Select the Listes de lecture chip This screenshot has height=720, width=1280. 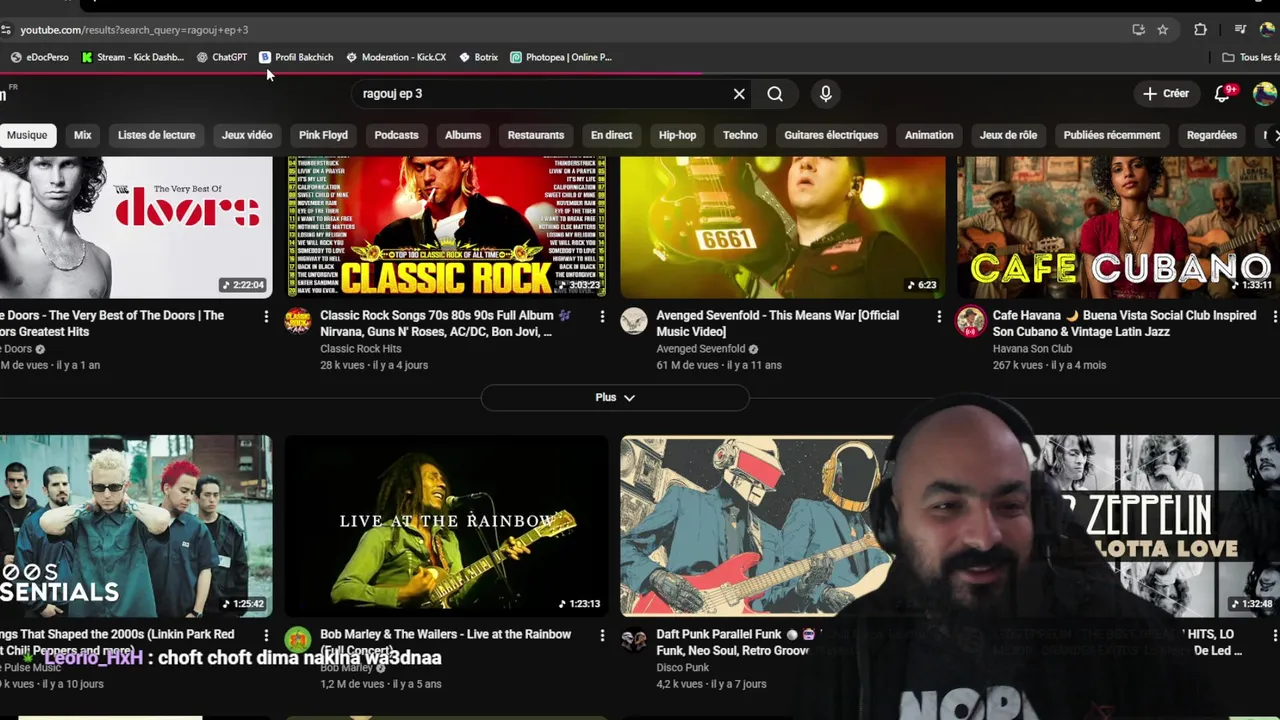coord(156,135)
